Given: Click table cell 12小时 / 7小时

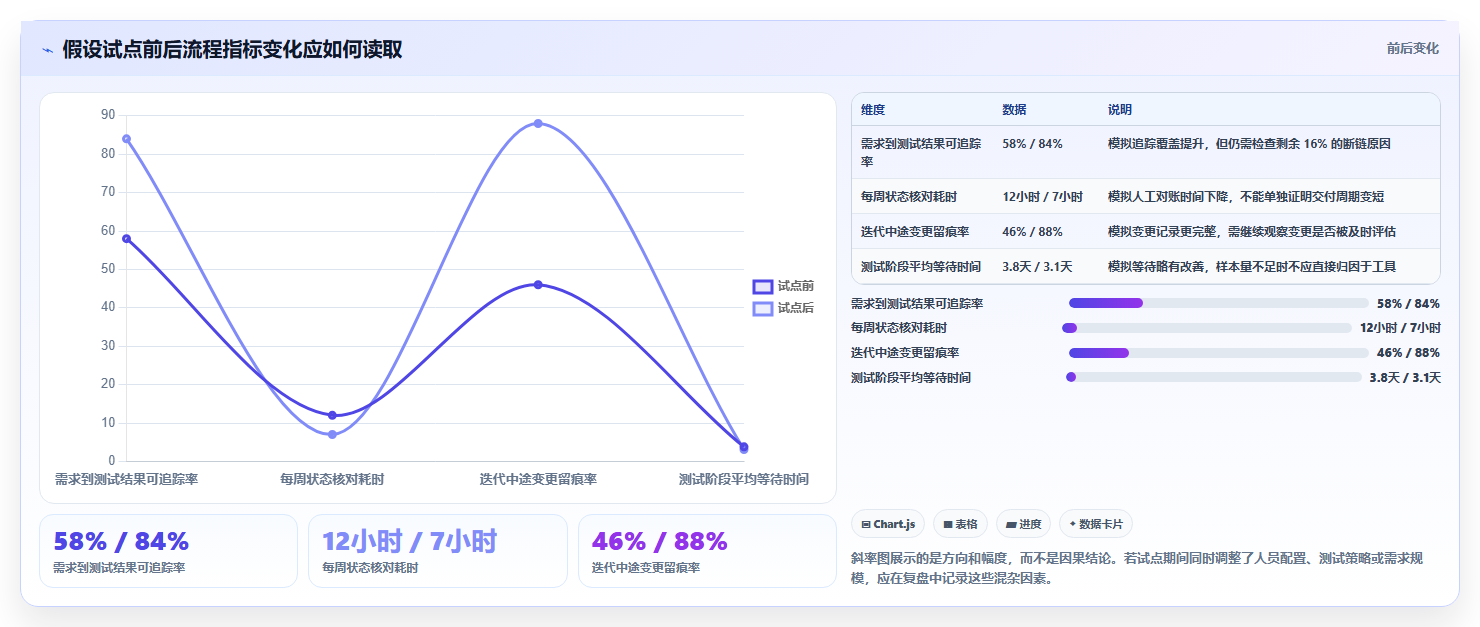Looking at the screenshot, I should click(x=1042, y=197).
